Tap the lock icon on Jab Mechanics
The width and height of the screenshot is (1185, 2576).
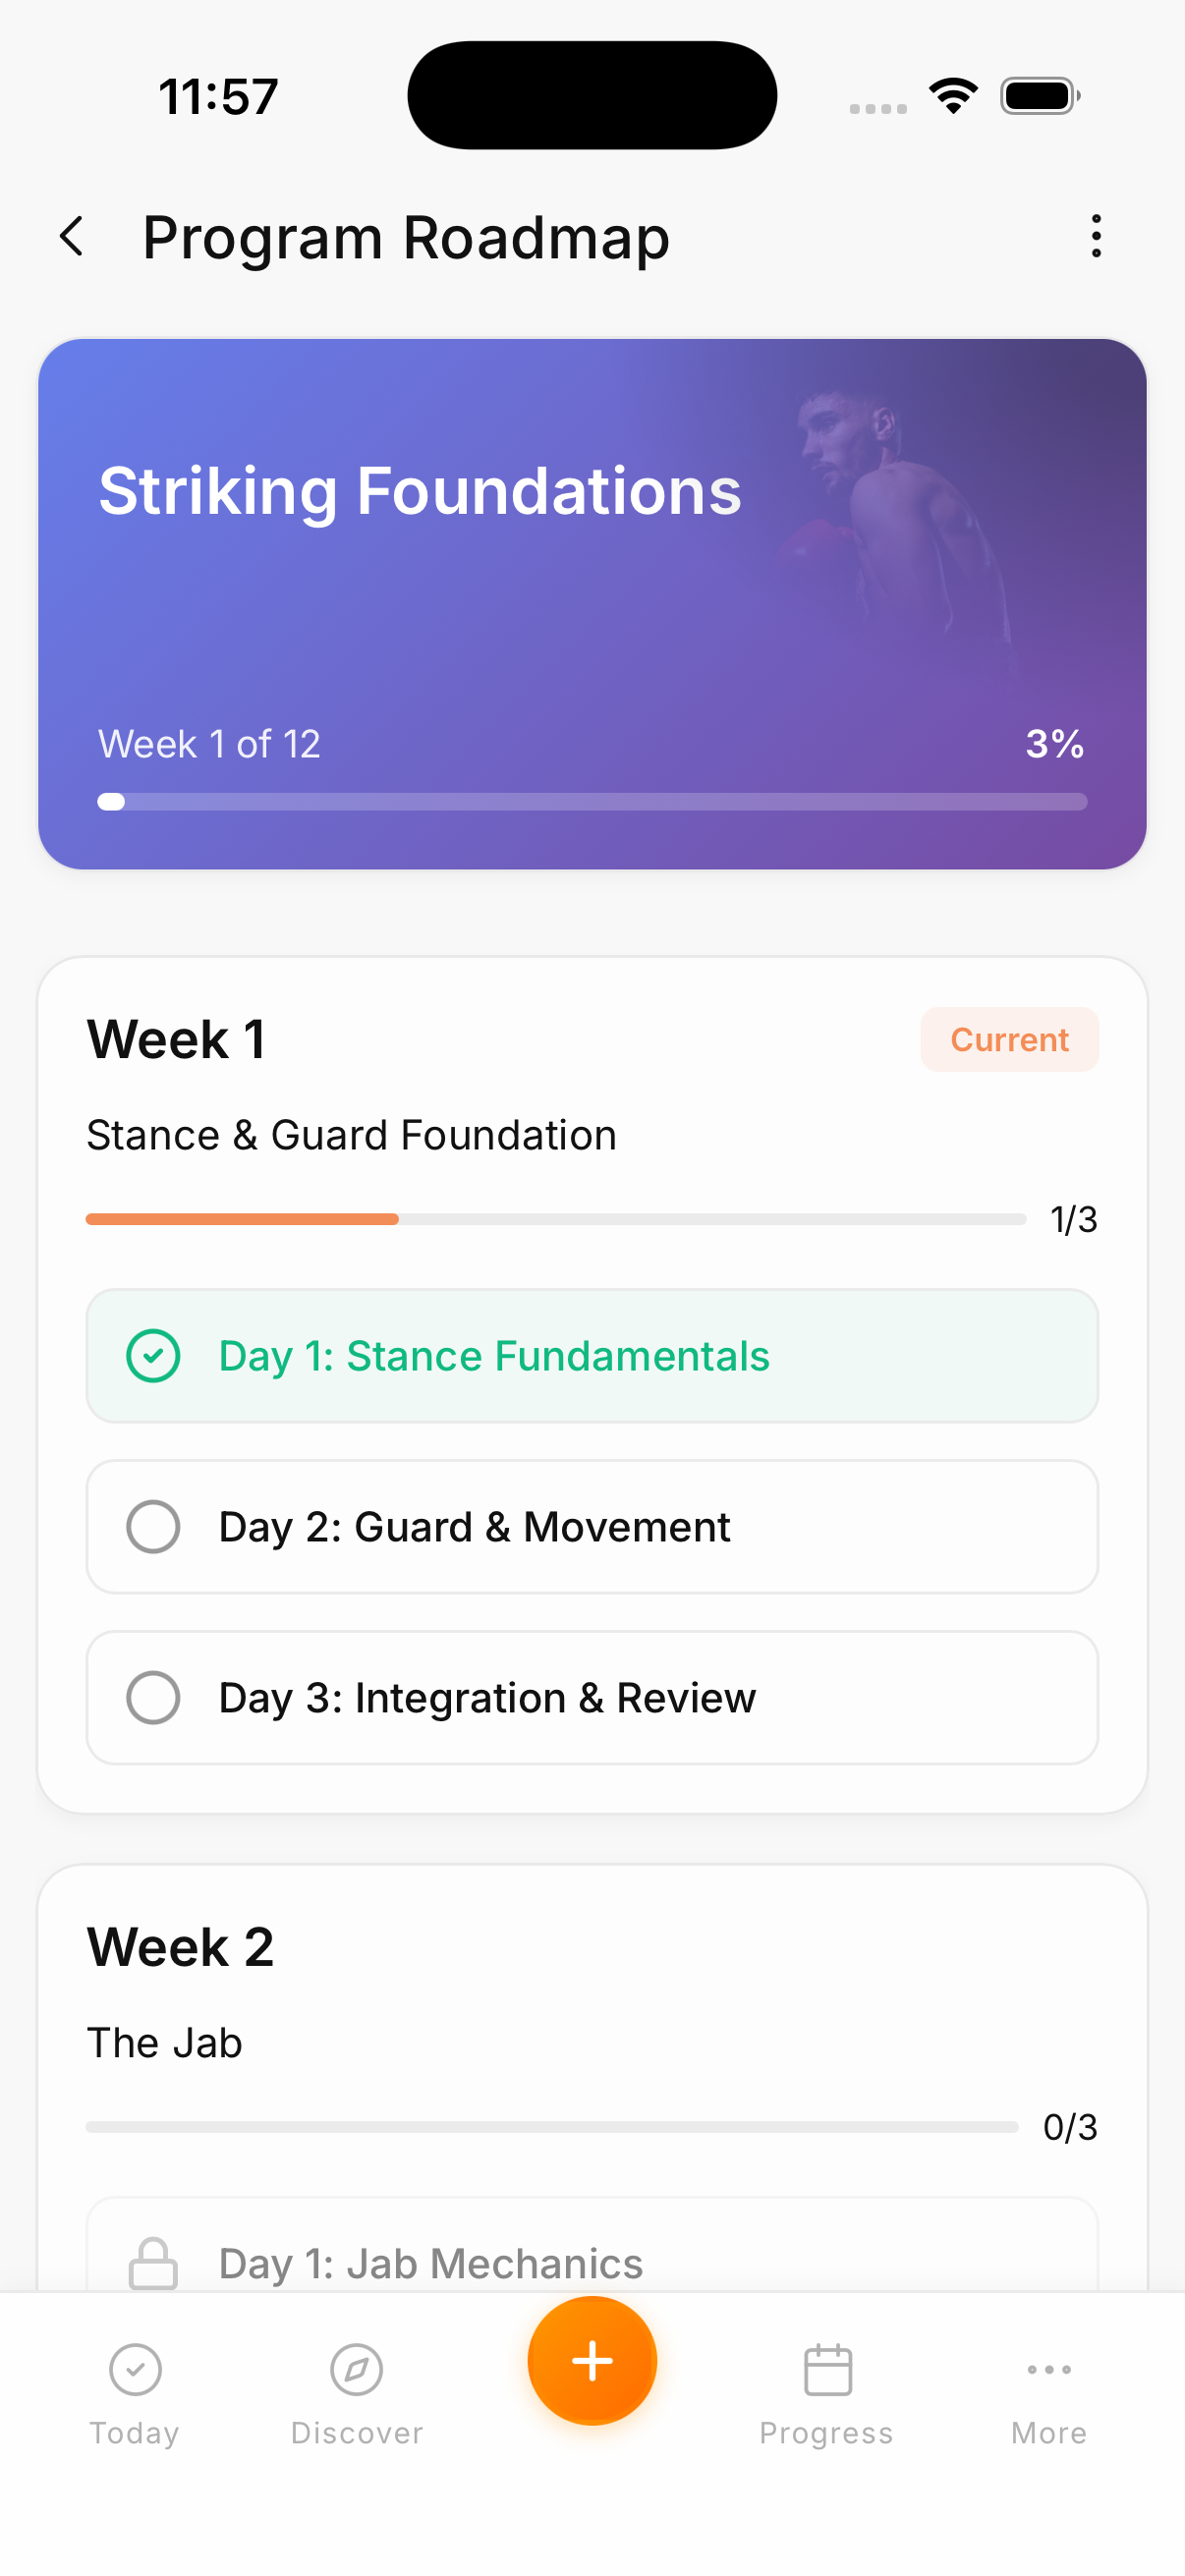click(x=153, y=2261)
